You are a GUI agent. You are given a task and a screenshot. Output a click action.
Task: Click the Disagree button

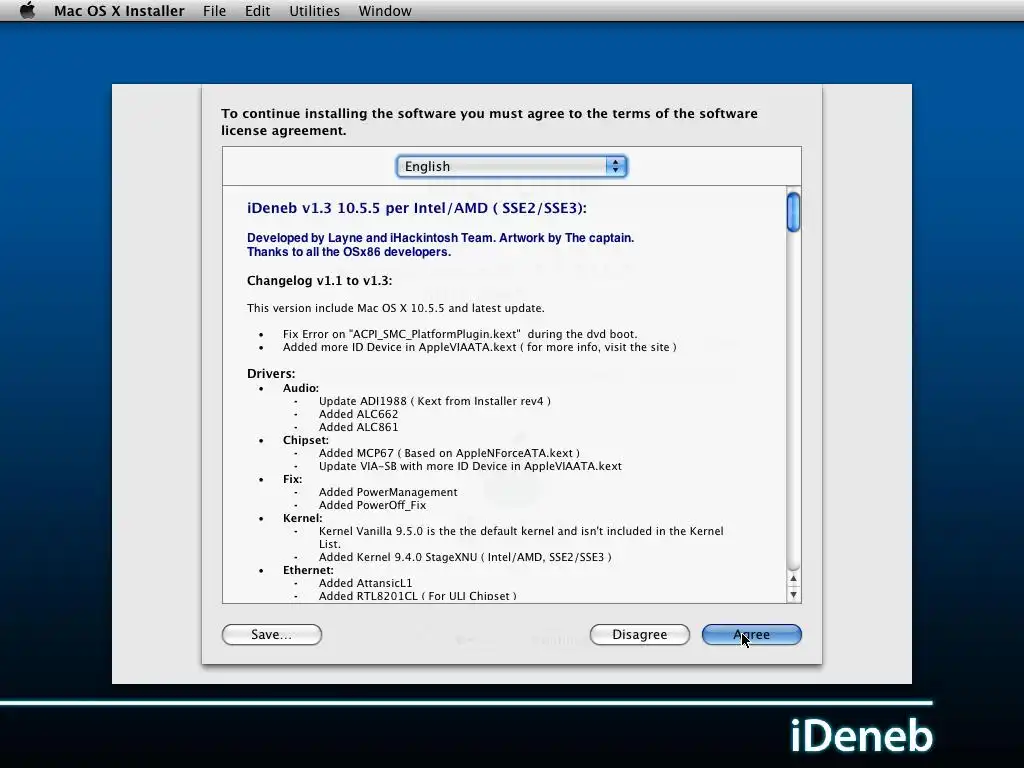(x=639, y=634)
